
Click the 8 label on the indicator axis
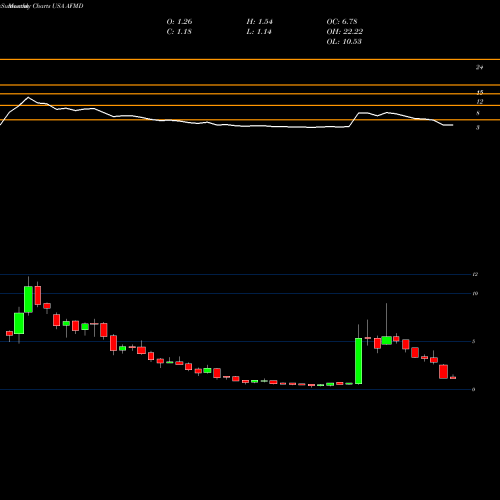click(478, 113)
